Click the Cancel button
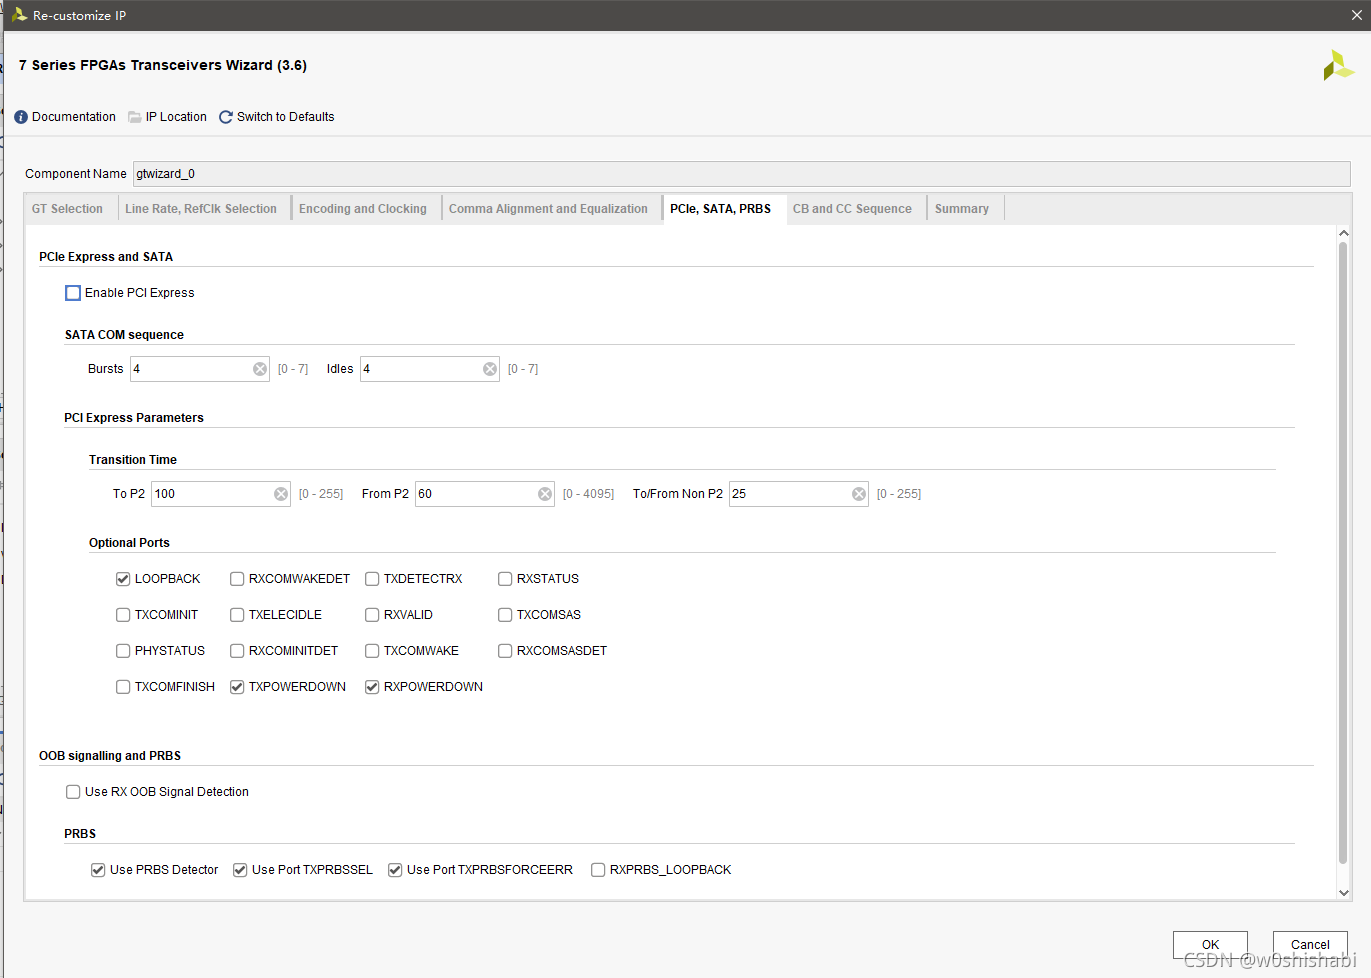Viewport: 1371px width, 978px height. 1310,944
